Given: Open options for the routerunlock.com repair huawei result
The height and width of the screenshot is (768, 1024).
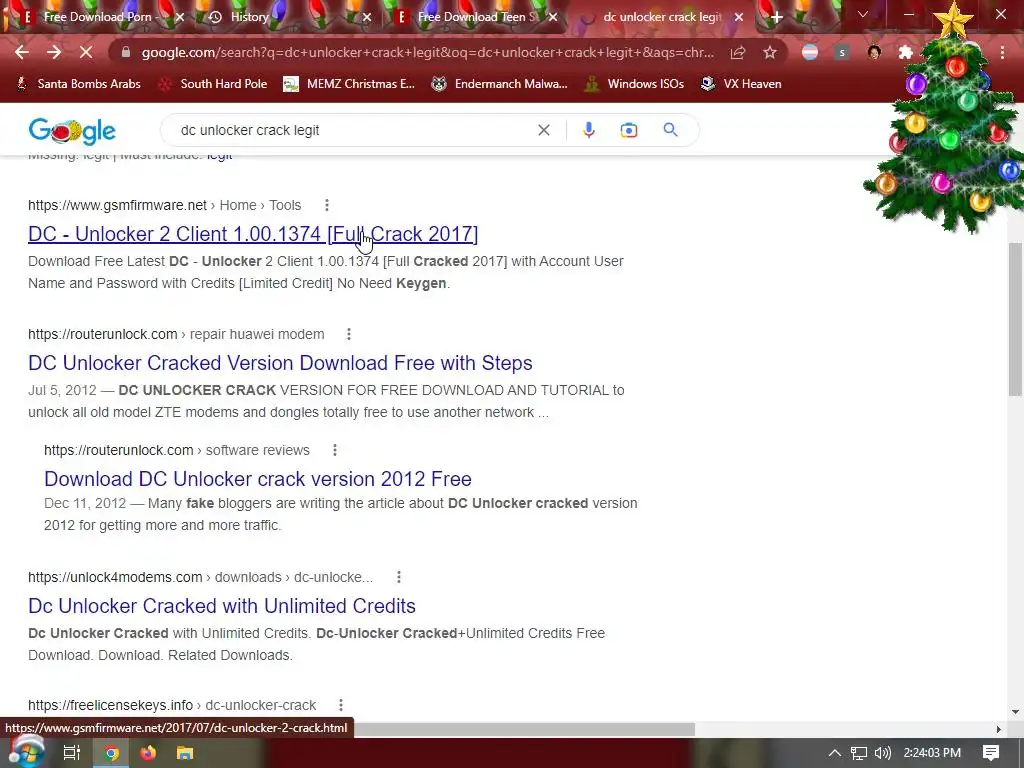Looking at the screenshot, I should (349, 334).
